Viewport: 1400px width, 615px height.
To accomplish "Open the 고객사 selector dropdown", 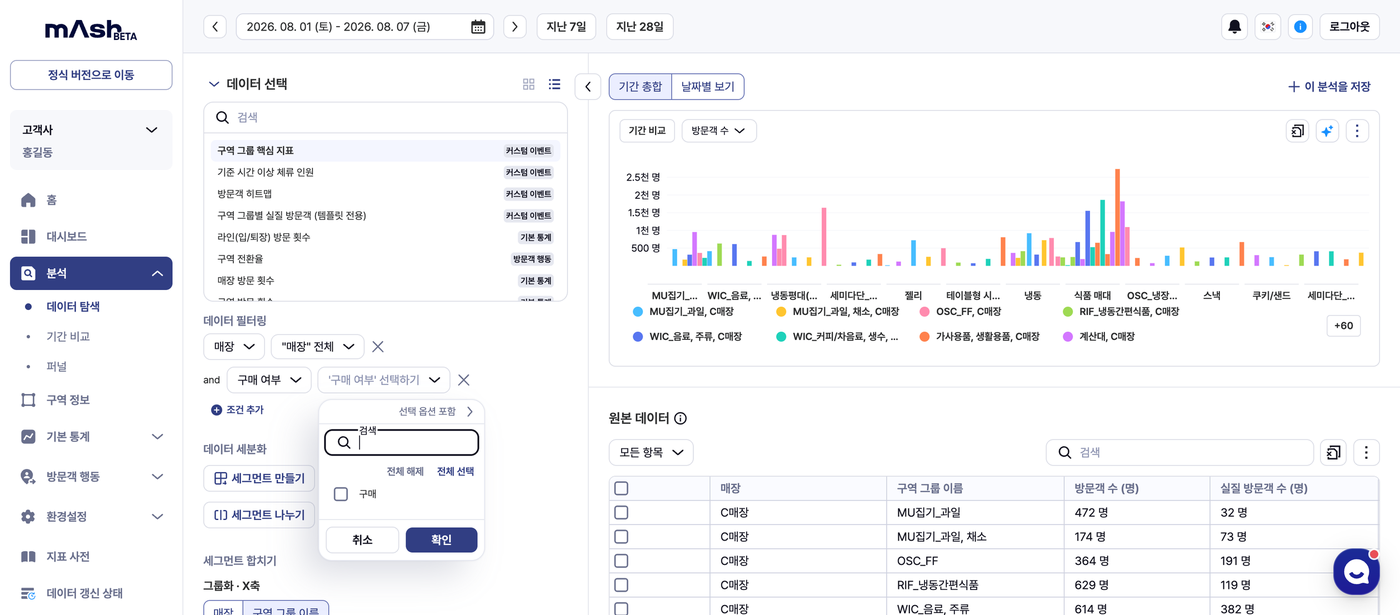I will [x=91, y=130].
